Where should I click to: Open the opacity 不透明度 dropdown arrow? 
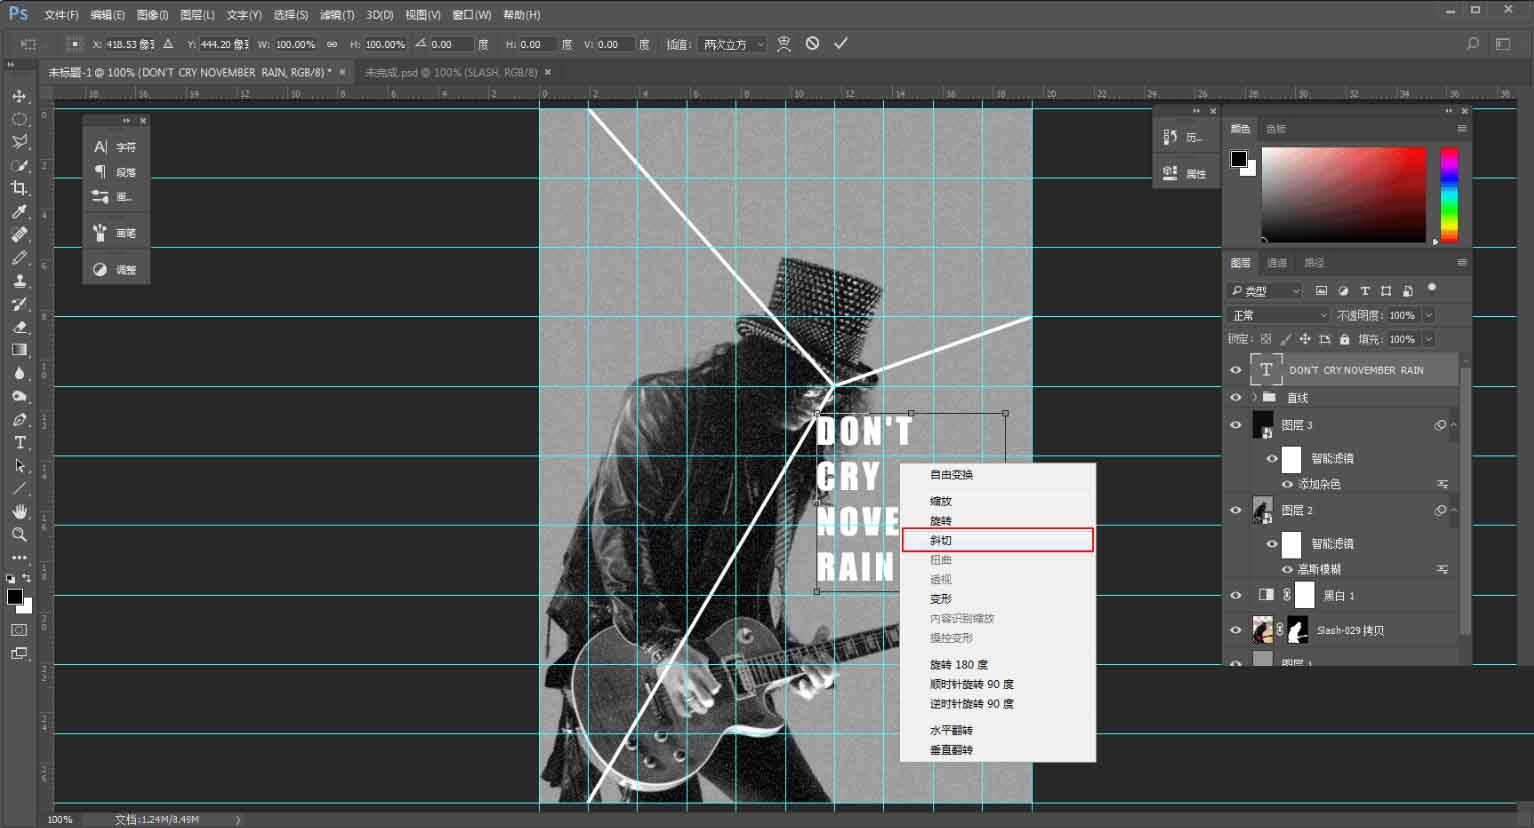1428,315
